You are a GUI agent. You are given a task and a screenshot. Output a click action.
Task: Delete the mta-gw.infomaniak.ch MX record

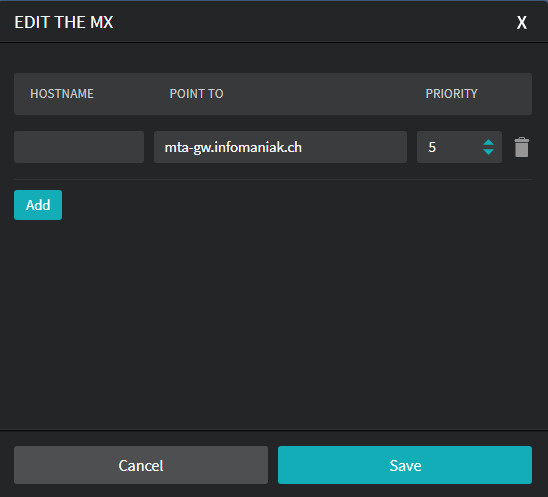click(x=521, y=147)
